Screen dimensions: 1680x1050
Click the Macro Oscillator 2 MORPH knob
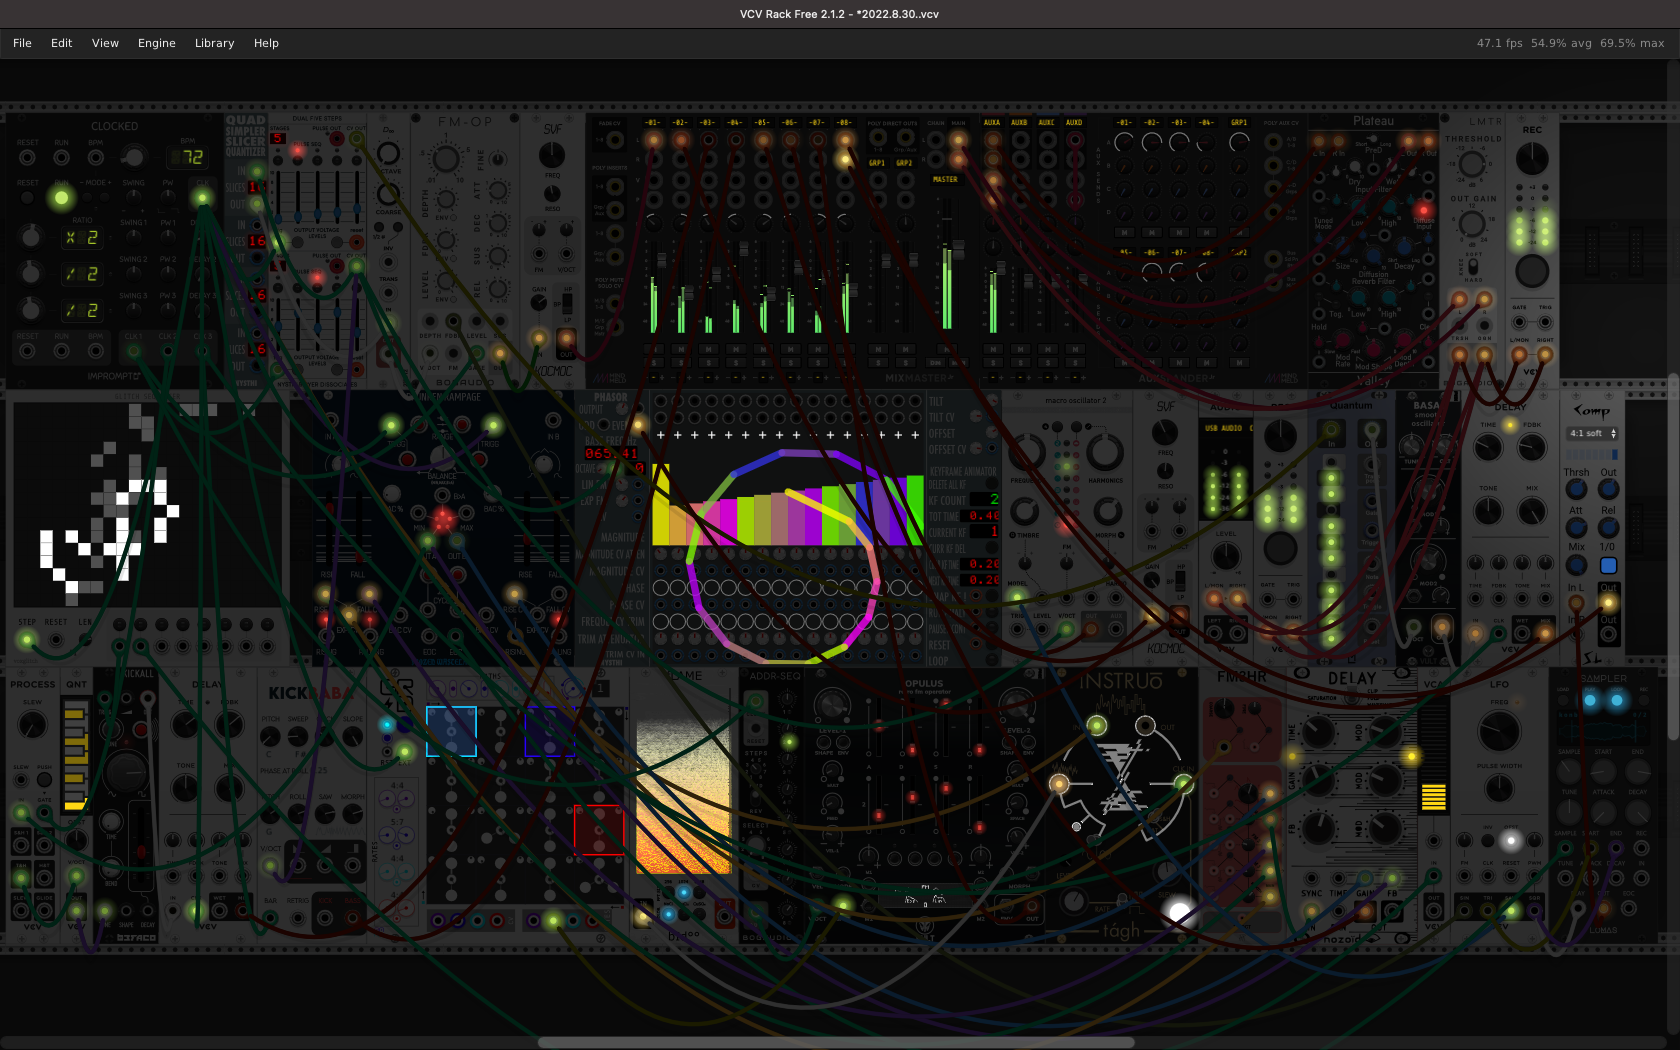point(1107,511)
